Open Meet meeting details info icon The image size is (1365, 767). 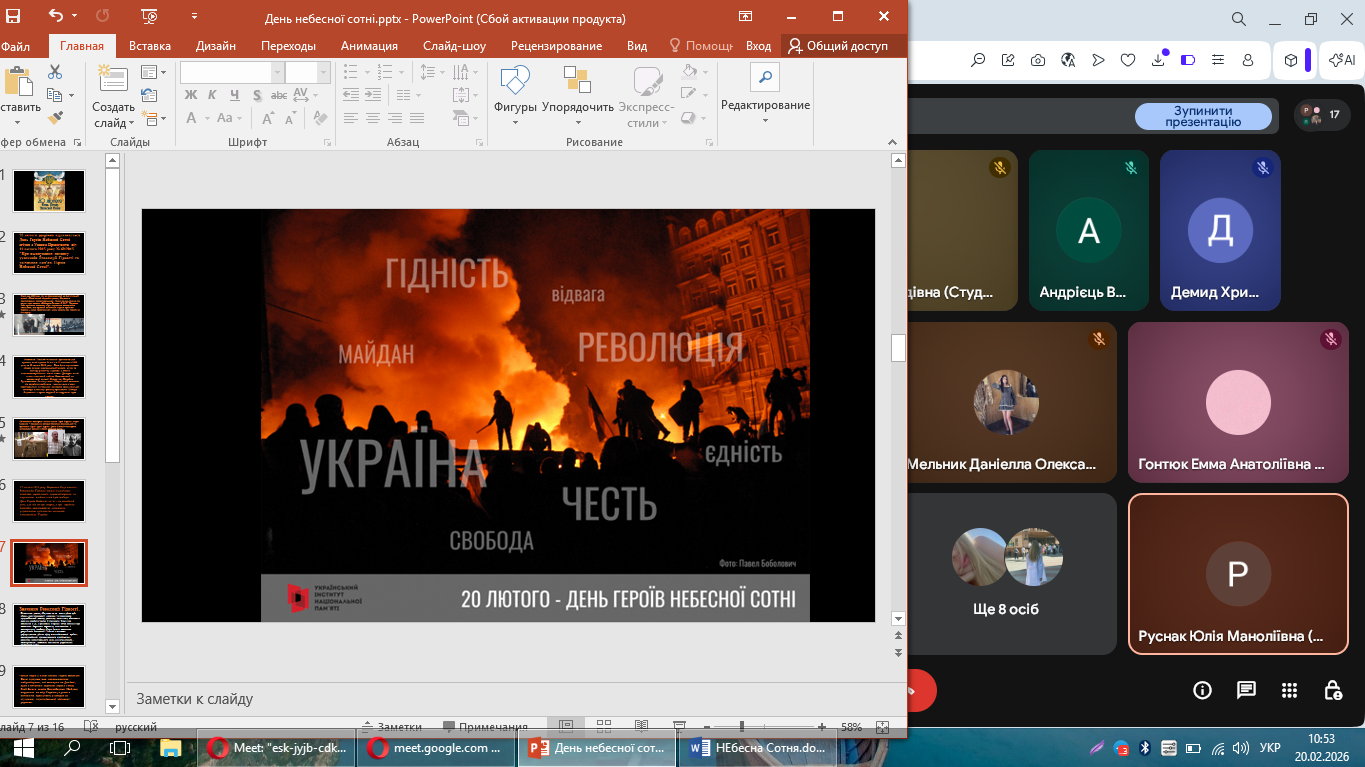[x=1202, y=690]
